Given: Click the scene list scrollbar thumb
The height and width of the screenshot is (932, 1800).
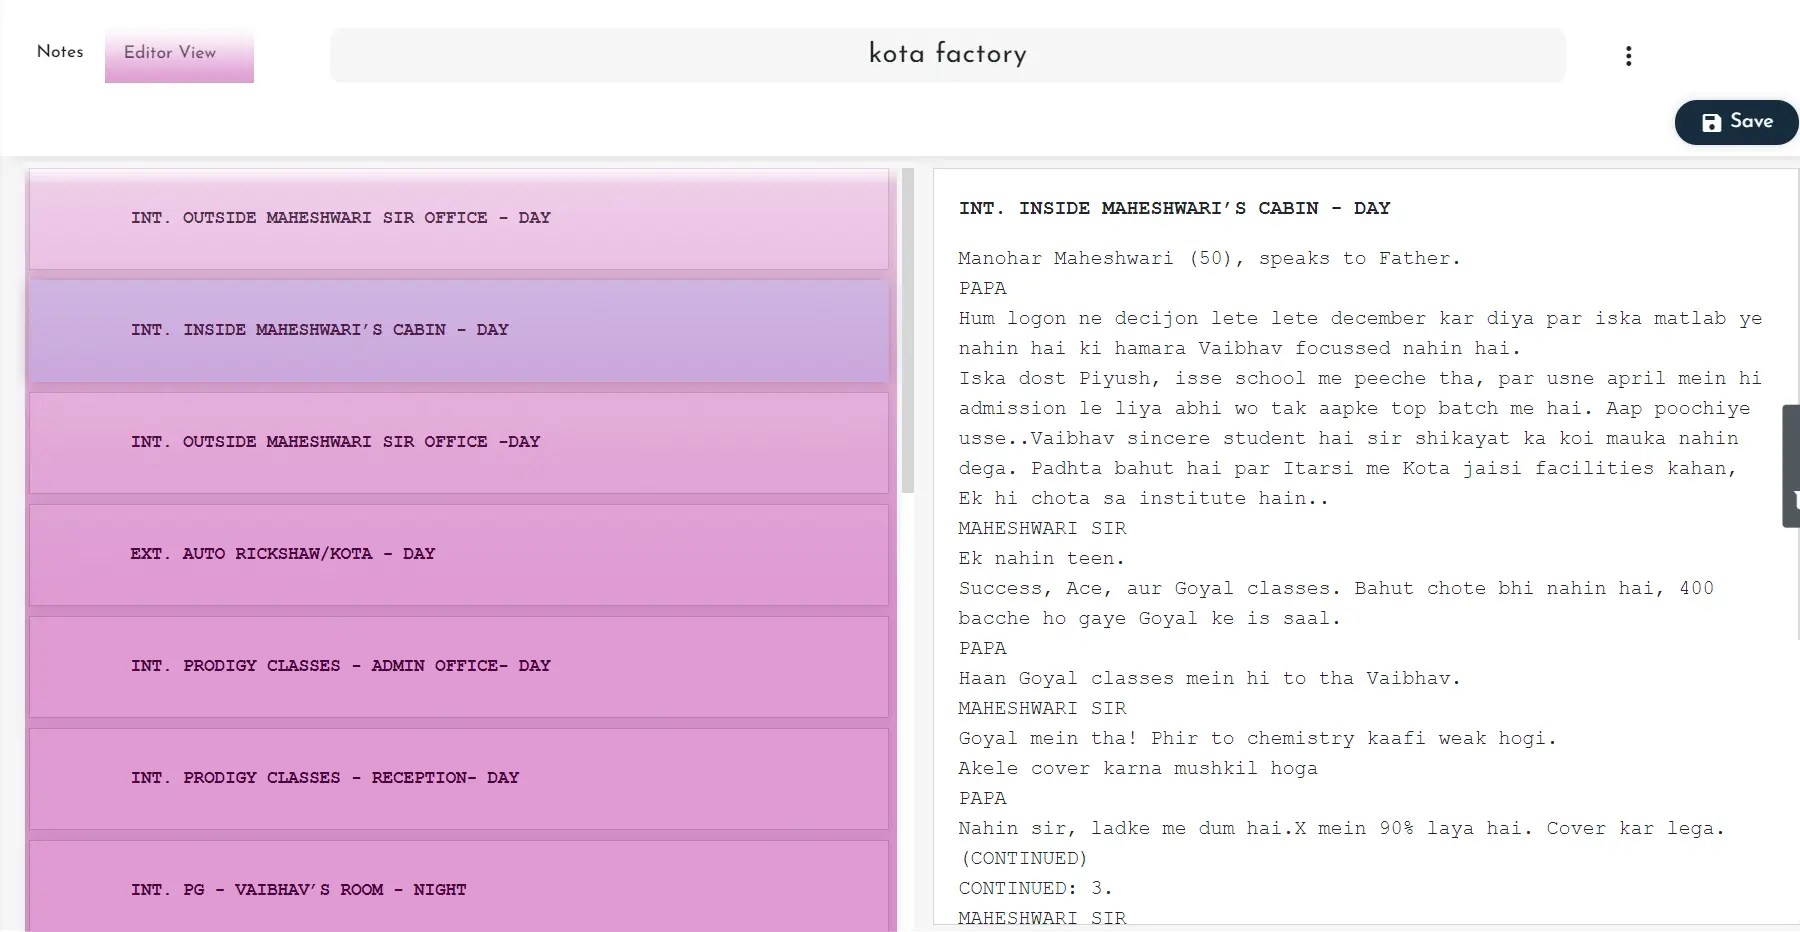Looking at the screenshot, I should coord(908,331).
